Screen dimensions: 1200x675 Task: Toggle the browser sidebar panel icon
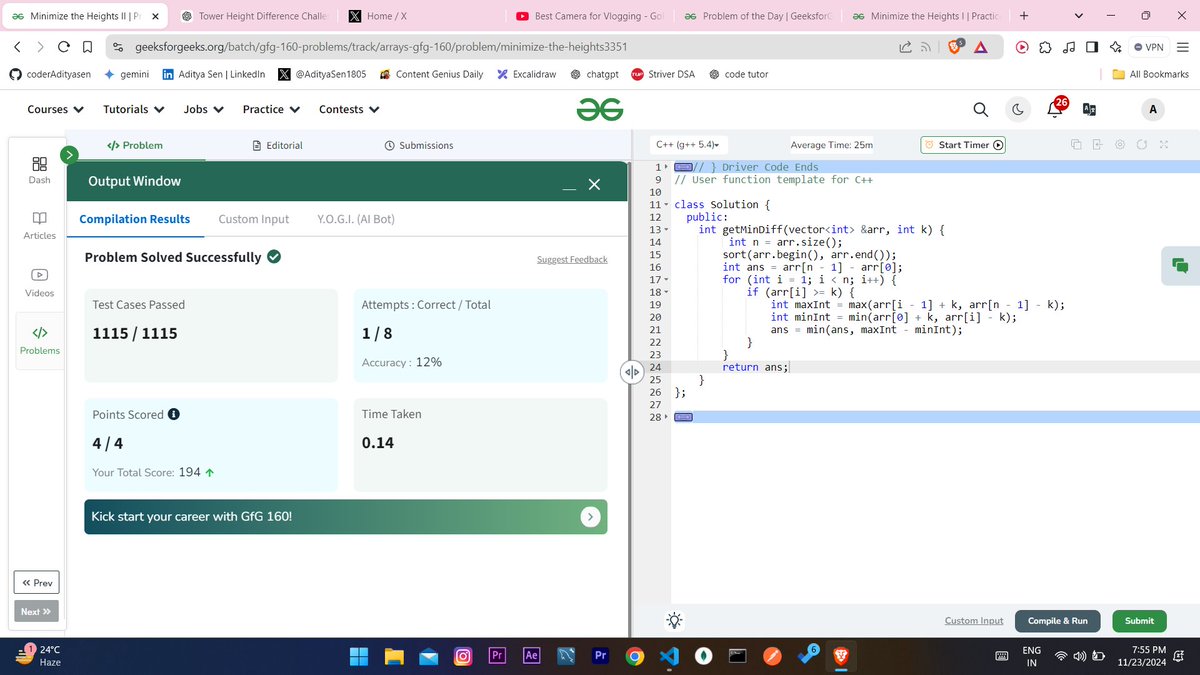(1092, 47)
